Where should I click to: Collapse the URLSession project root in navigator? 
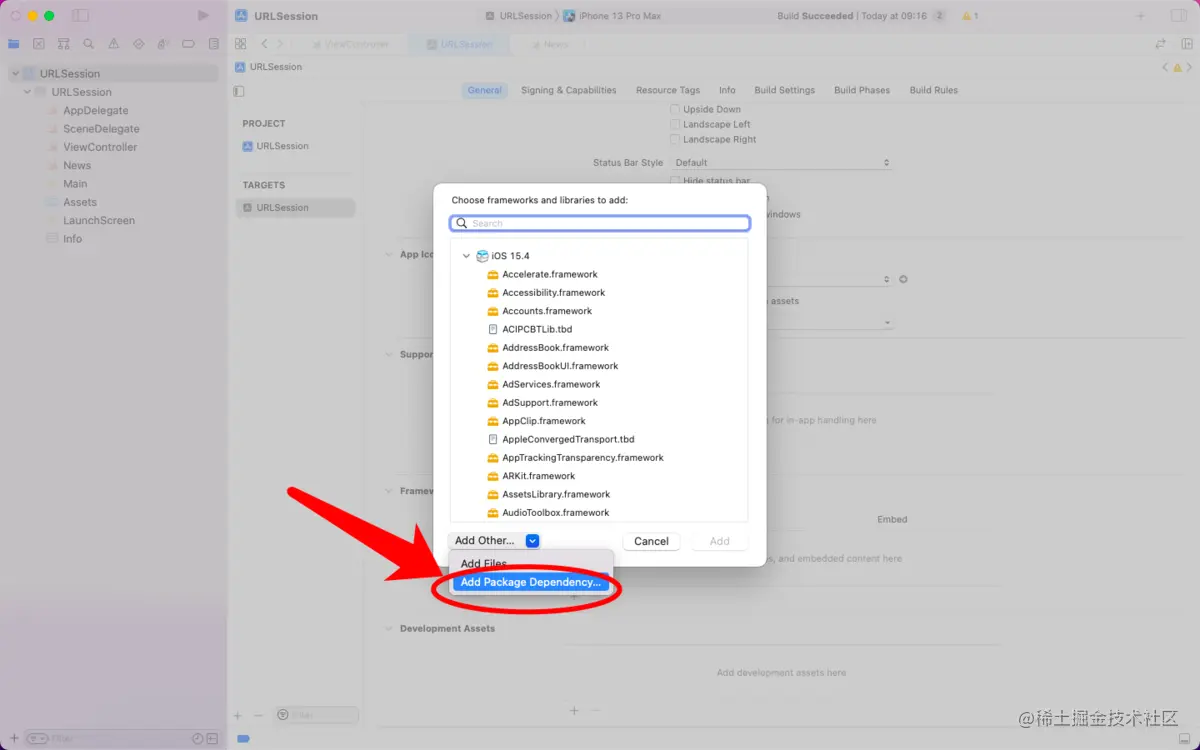pos(15,74)
